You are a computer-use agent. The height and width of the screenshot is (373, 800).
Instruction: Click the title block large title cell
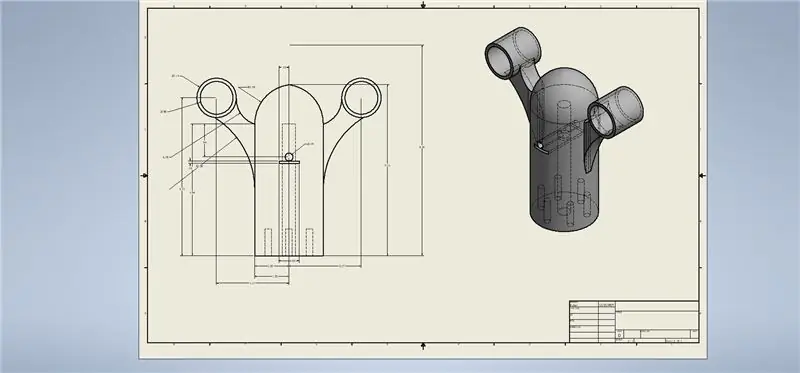click(x=657, y=320)
